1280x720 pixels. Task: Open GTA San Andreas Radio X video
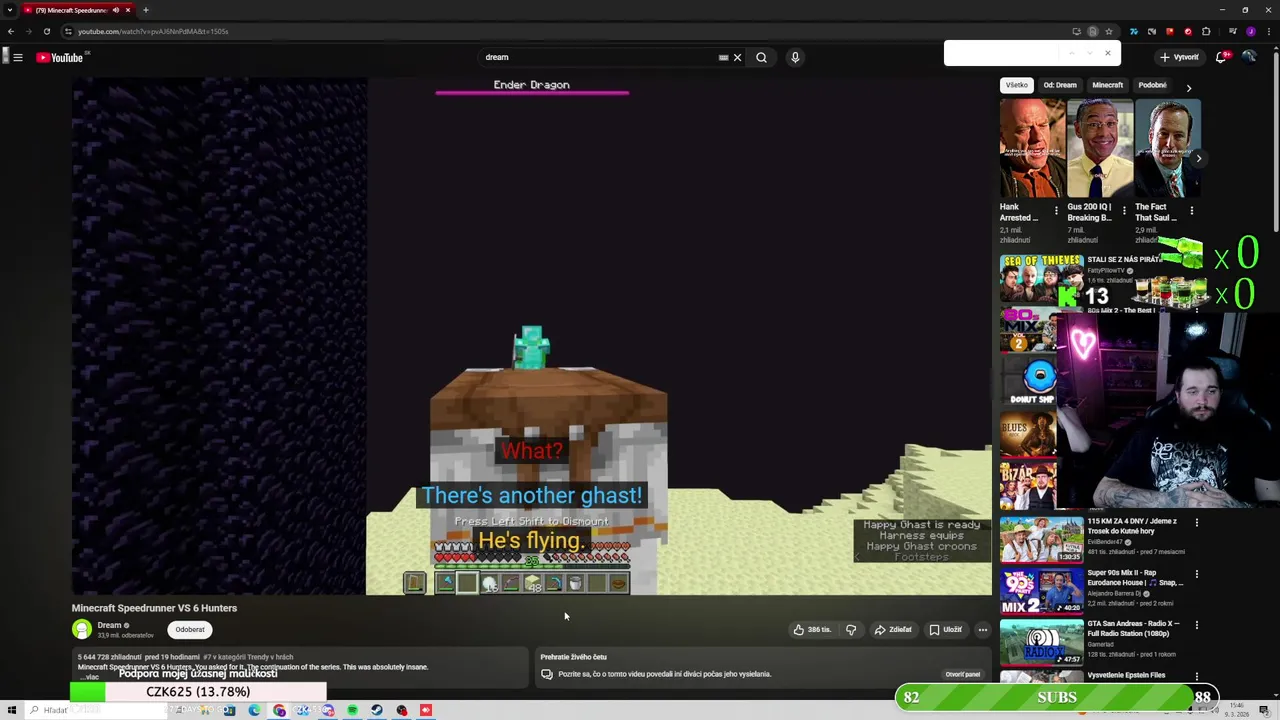coord(1041,642)
